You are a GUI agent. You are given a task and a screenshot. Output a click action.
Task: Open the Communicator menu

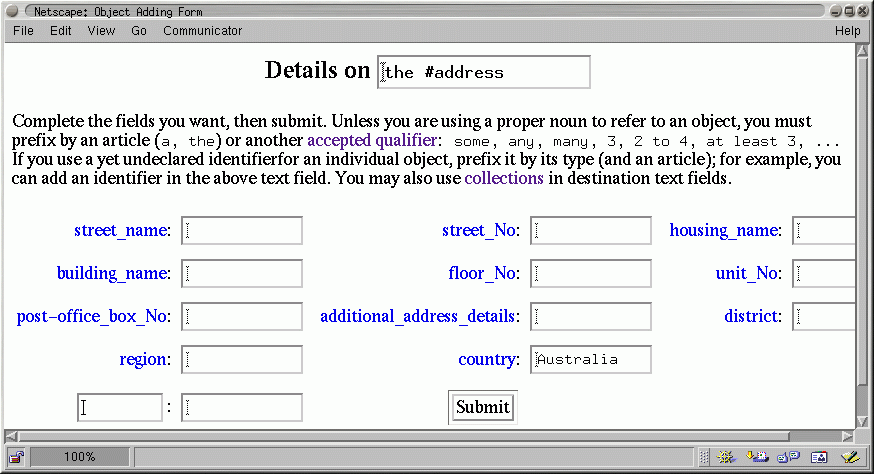[x=202, y=31]
